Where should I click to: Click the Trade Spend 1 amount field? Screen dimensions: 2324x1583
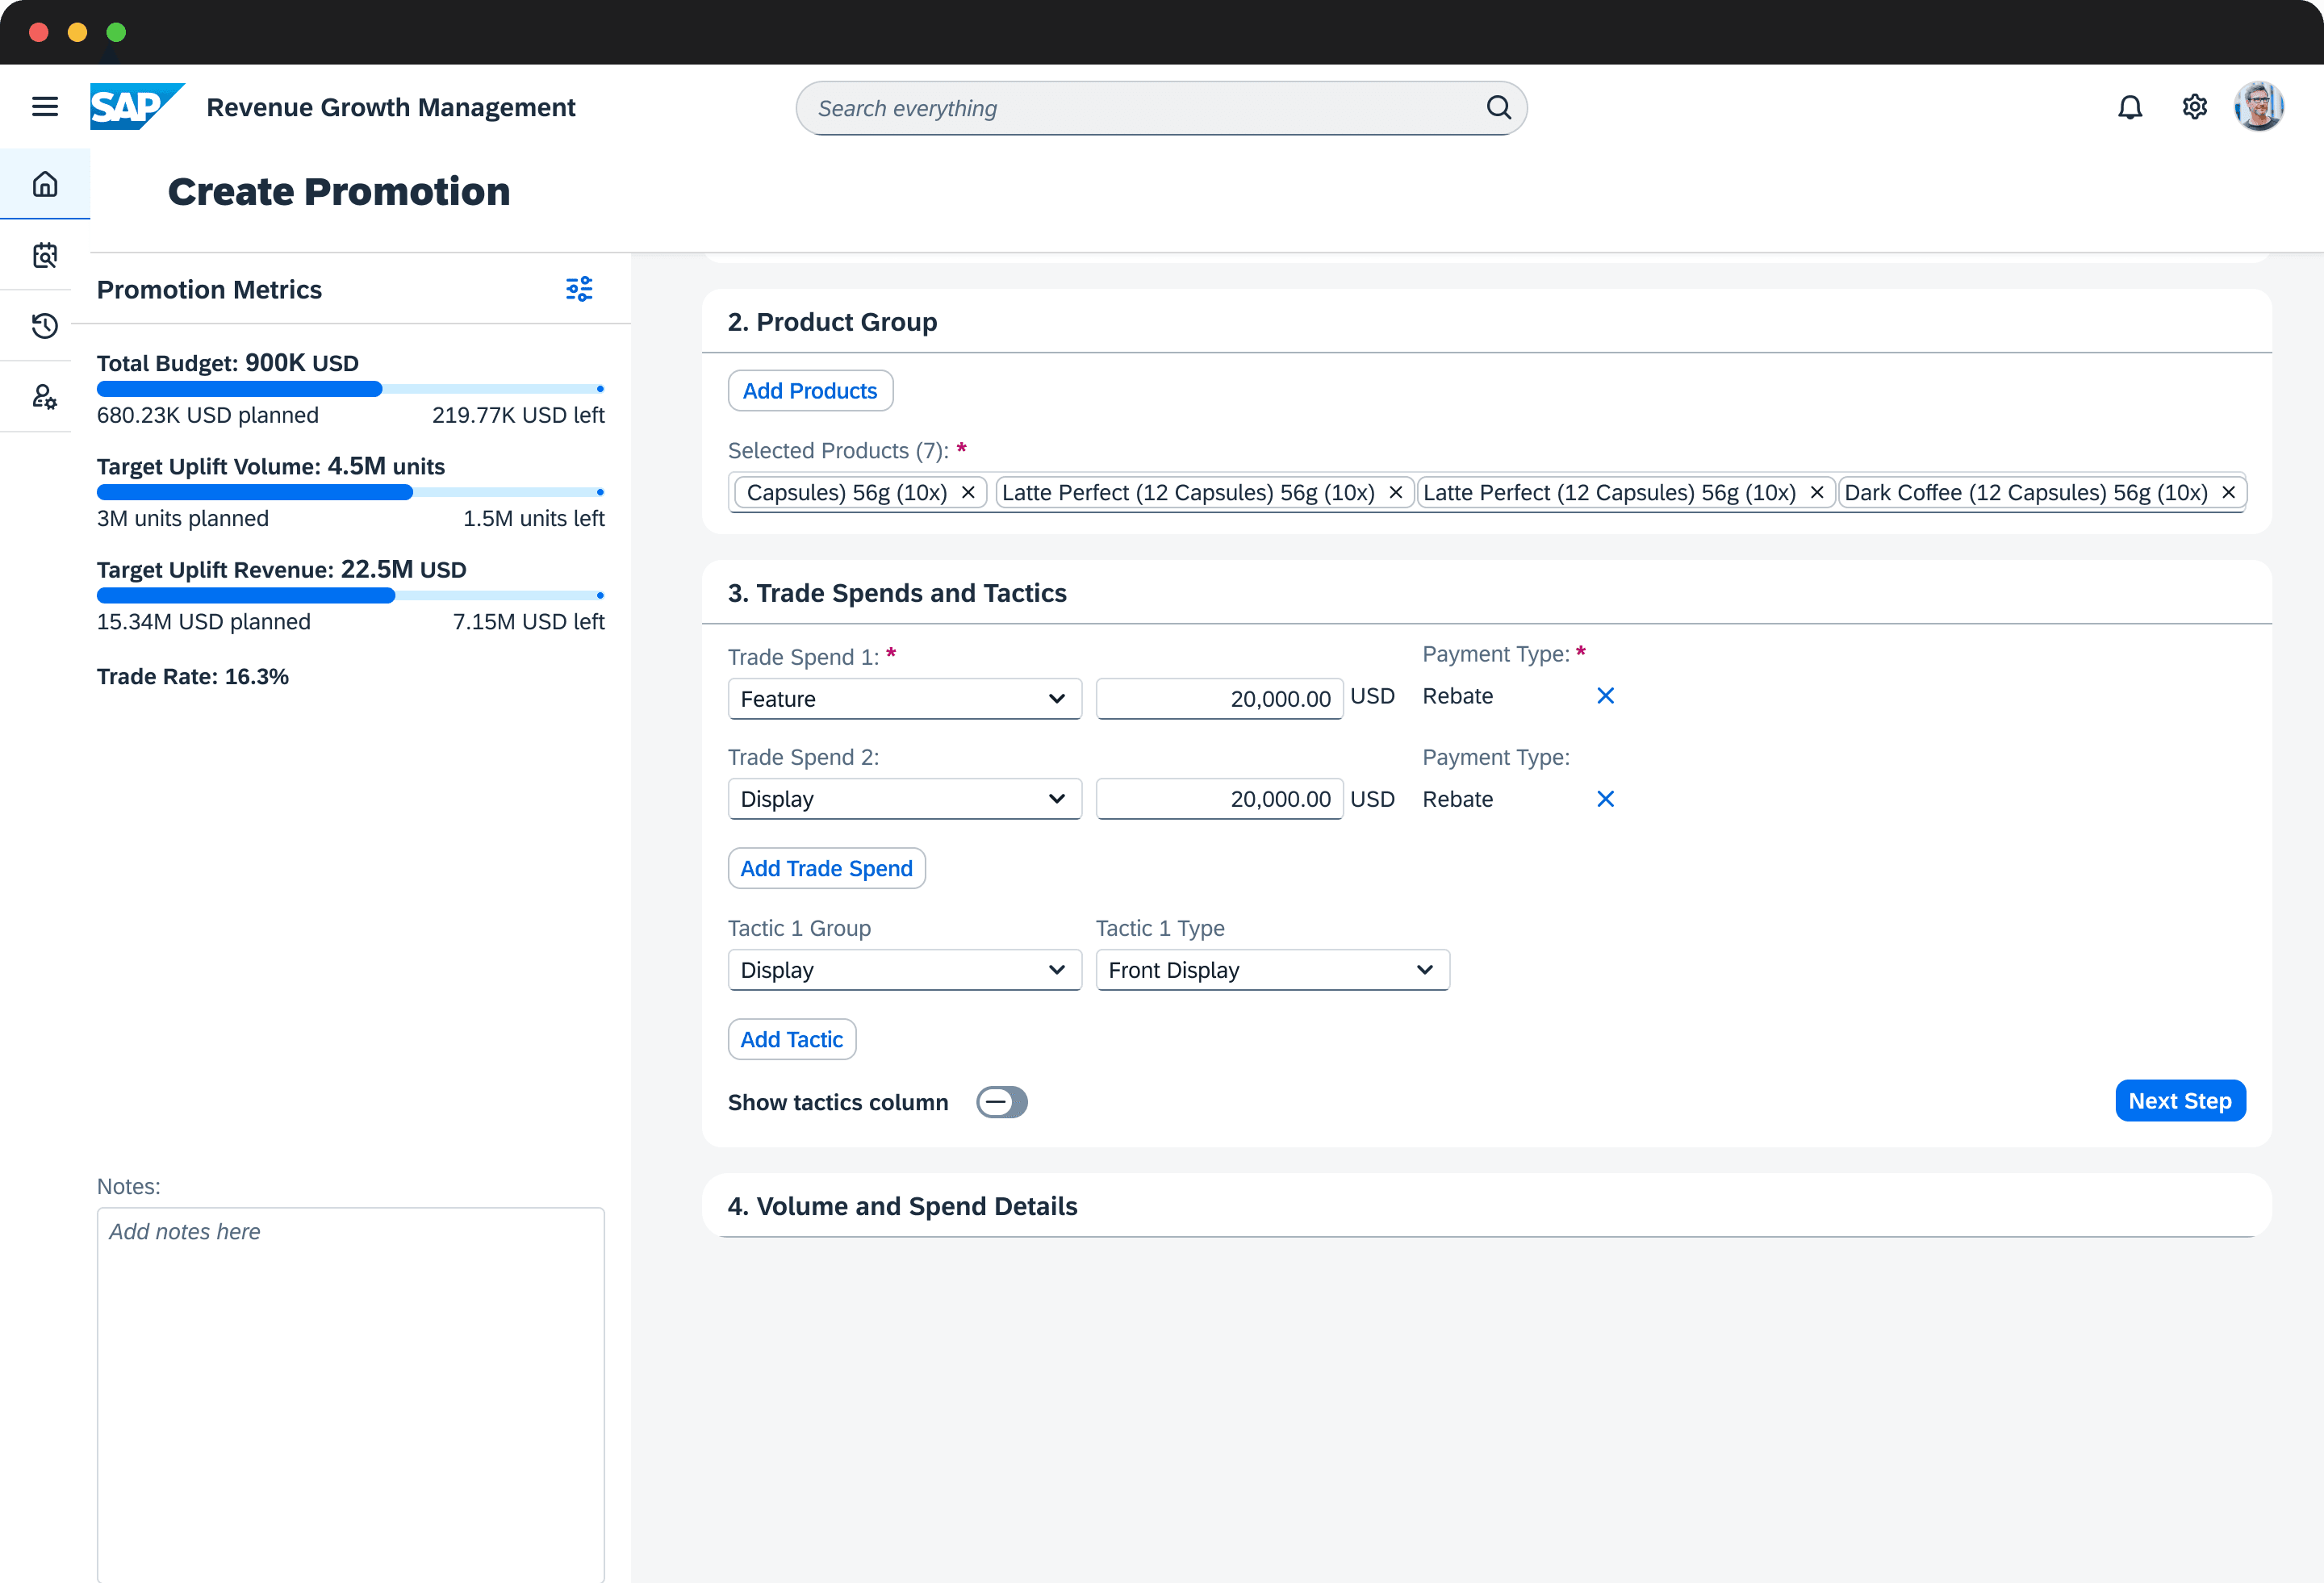[x=1219, y=699]
